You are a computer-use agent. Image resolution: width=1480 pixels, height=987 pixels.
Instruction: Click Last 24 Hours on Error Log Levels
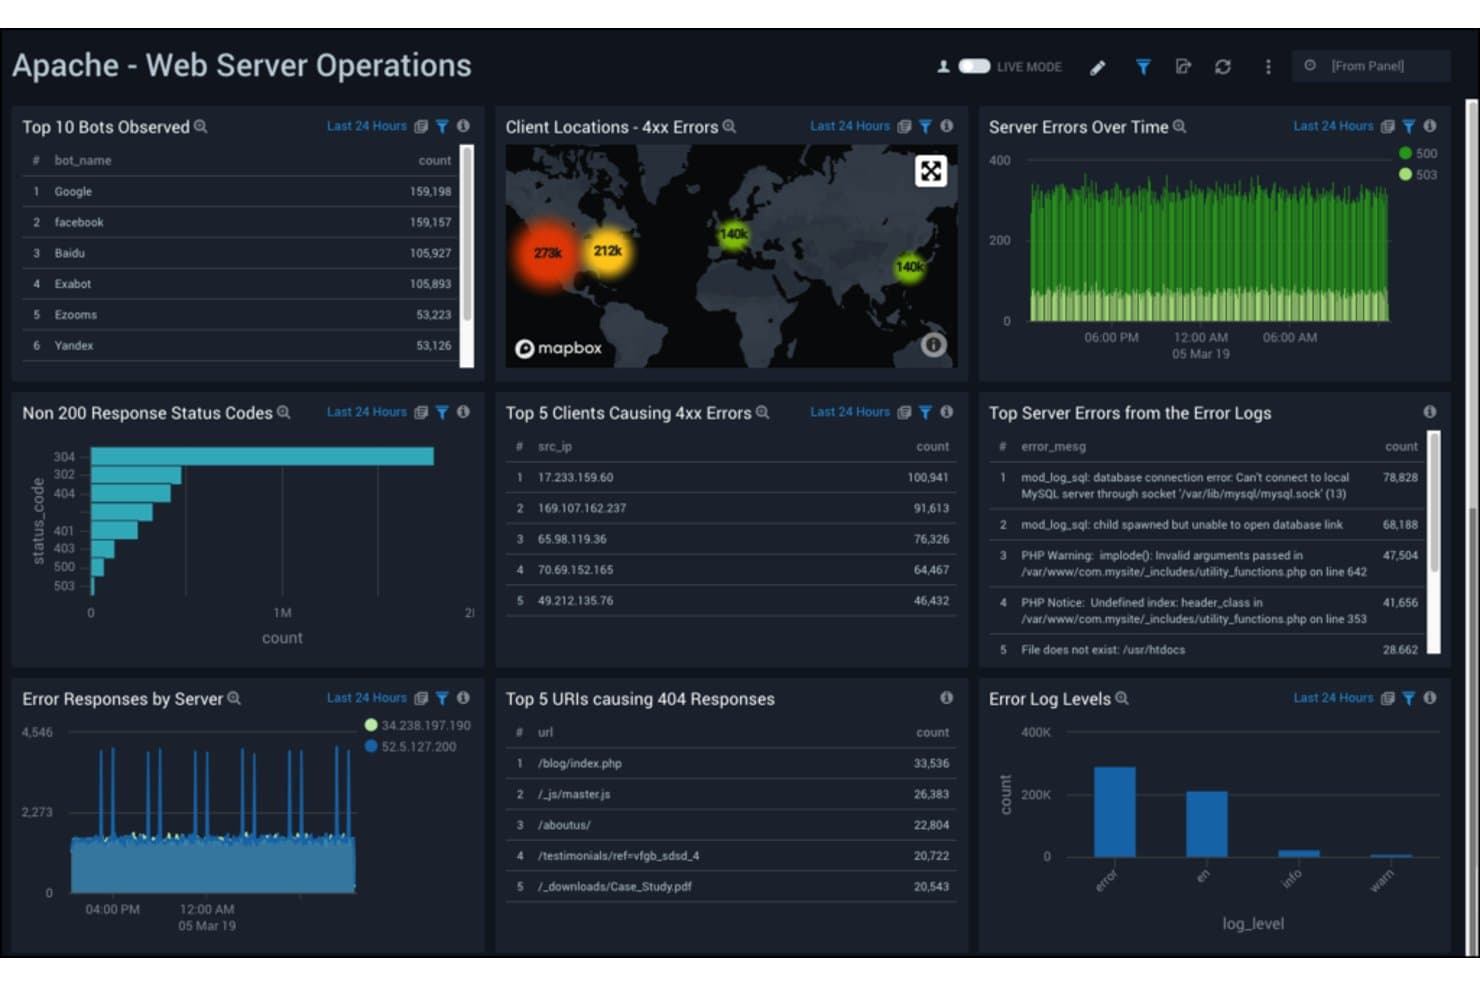click(x=1333, y=698)
